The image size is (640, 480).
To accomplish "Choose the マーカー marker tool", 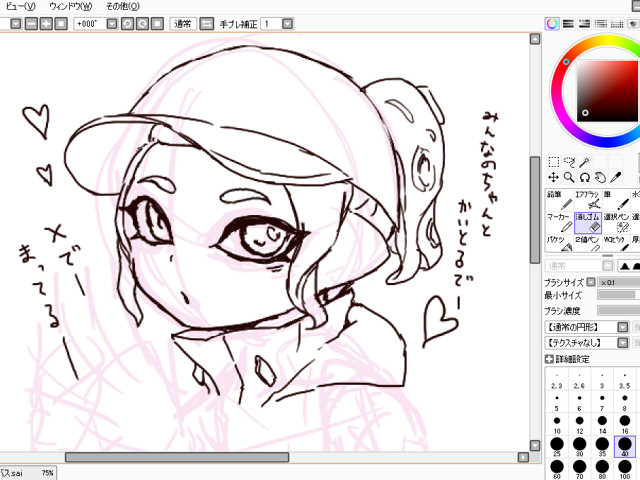I will coord(559,223).
